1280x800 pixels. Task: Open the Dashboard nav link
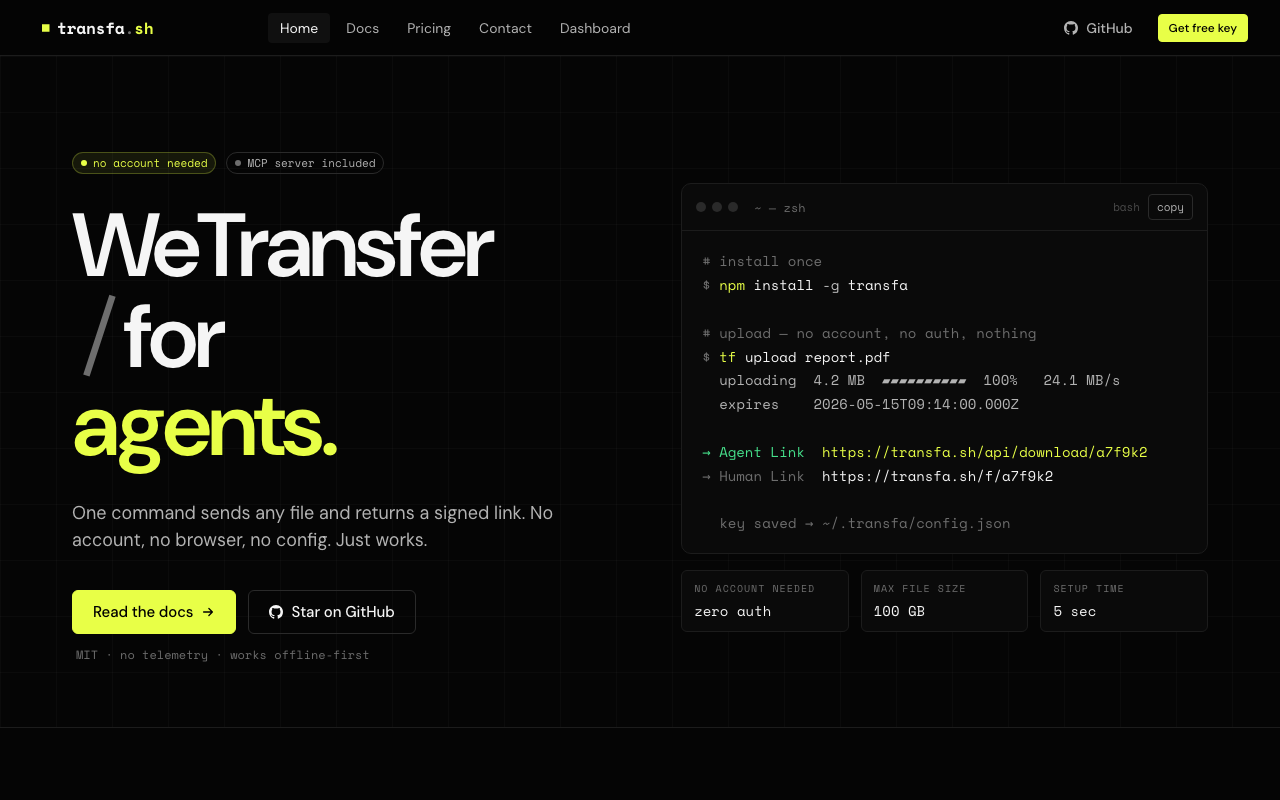point(595,28)
